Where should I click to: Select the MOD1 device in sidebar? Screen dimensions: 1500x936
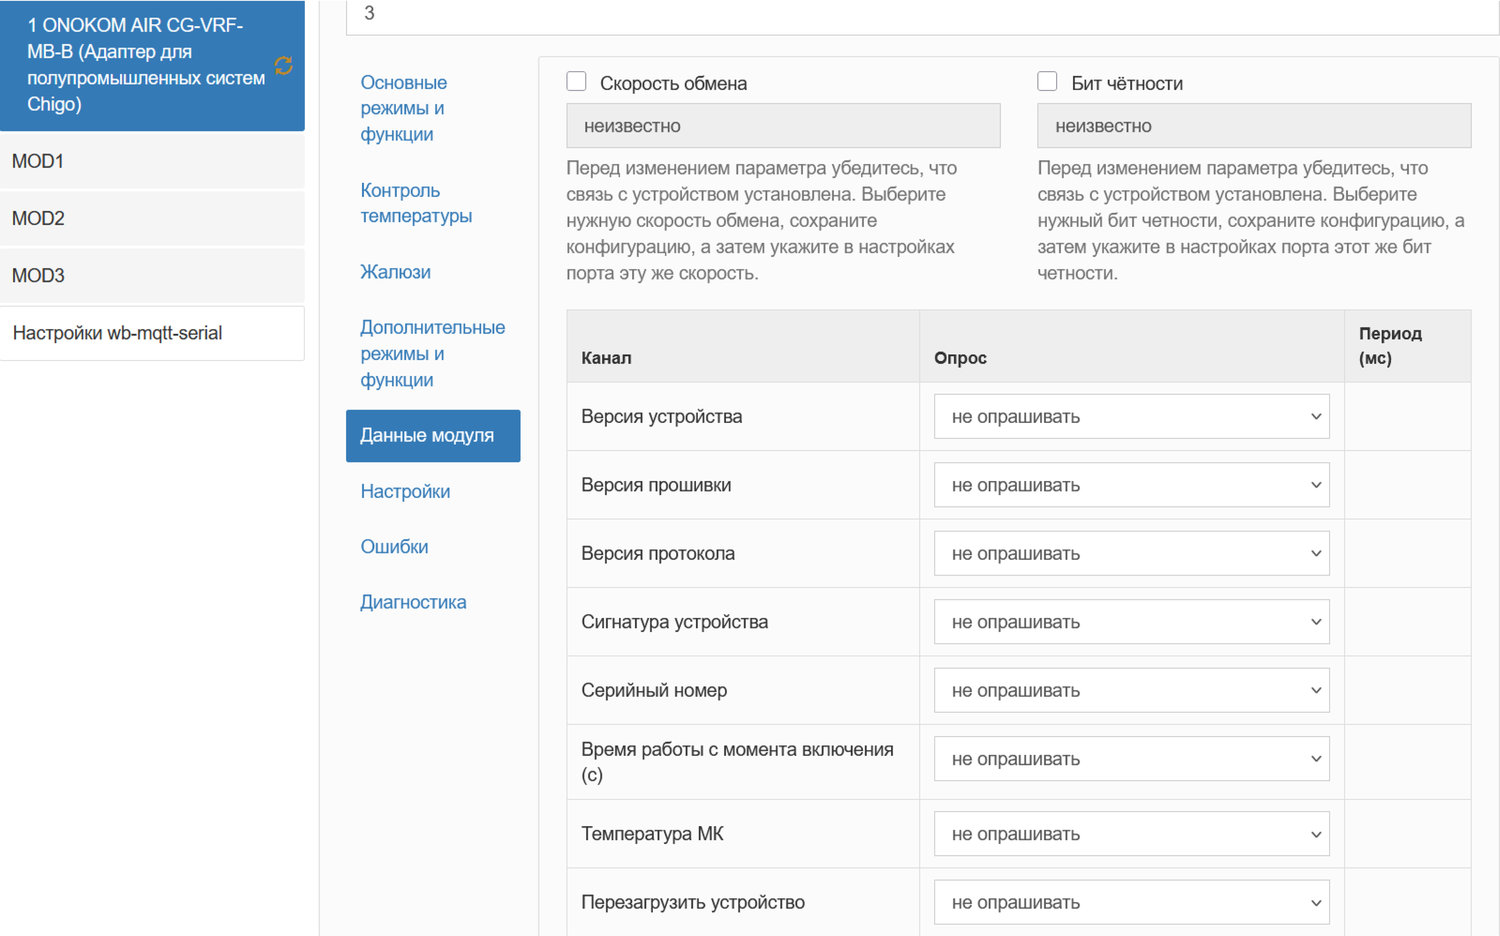[x=152, y=161]
